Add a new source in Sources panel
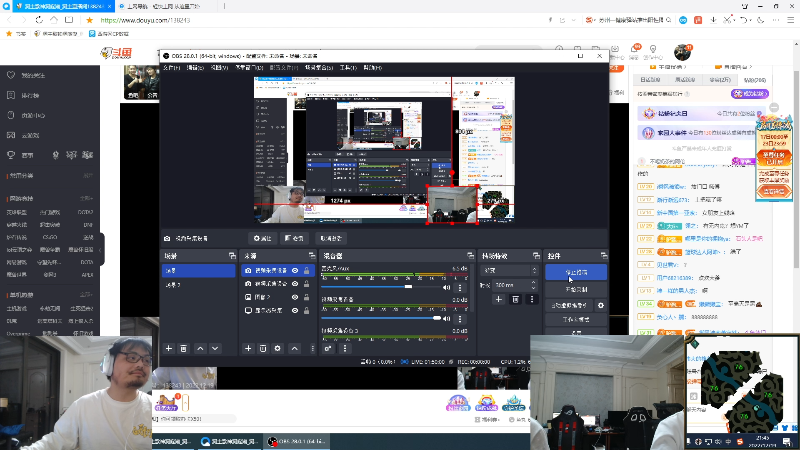The height and width of the screenshot is (450, 800). [x=248, y=348]
